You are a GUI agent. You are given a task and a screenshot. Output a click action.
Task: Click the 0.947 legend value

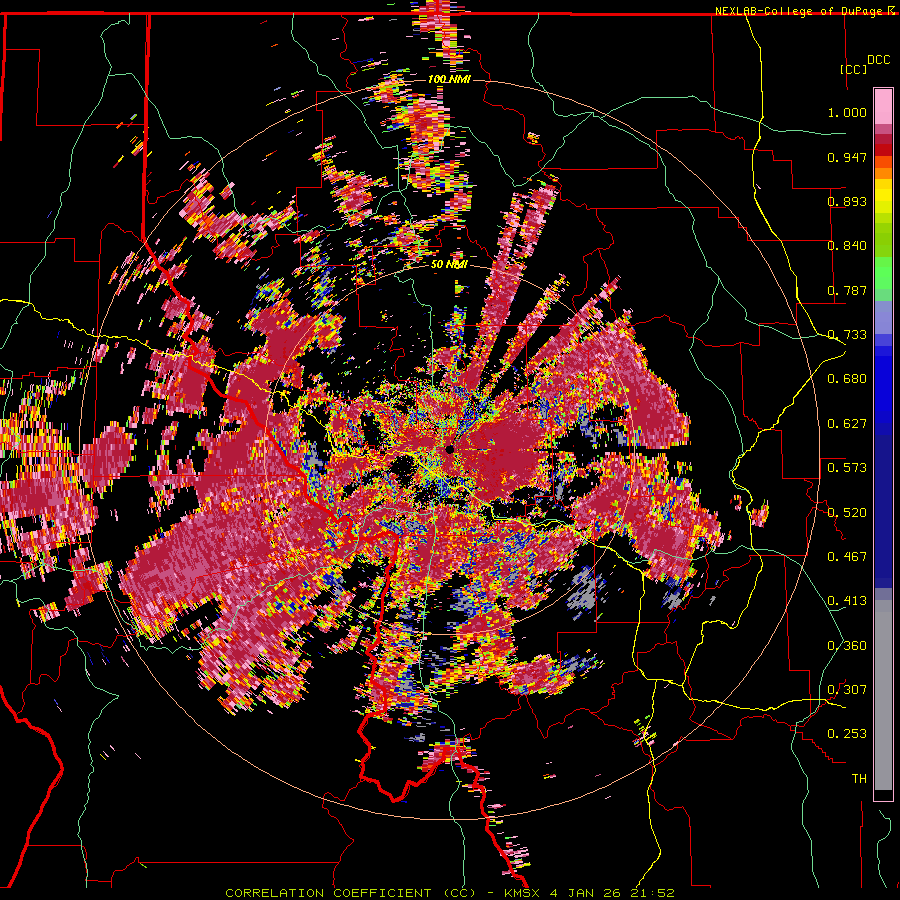[847, 157]
